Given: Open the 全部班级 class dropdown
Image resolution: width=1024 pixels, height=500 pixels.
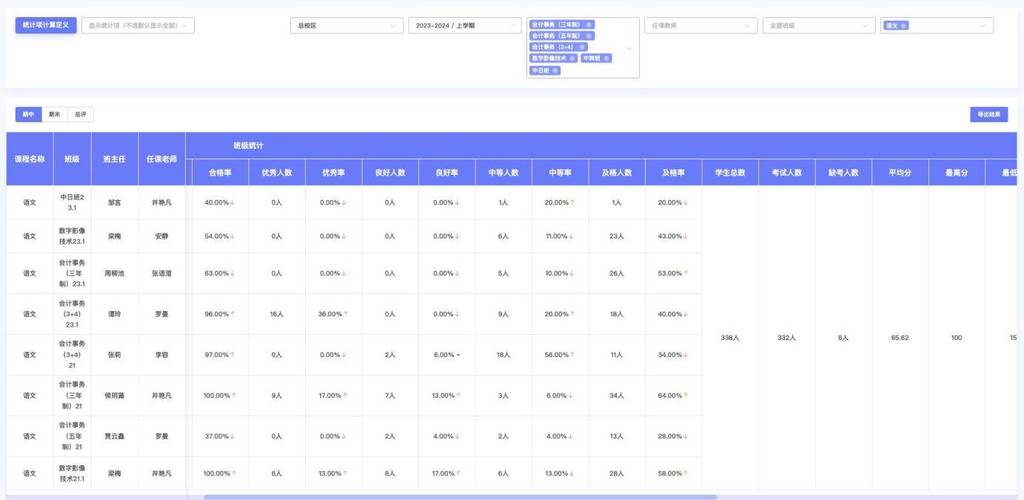Looking at the screenshot, I should tap(819, 25).
